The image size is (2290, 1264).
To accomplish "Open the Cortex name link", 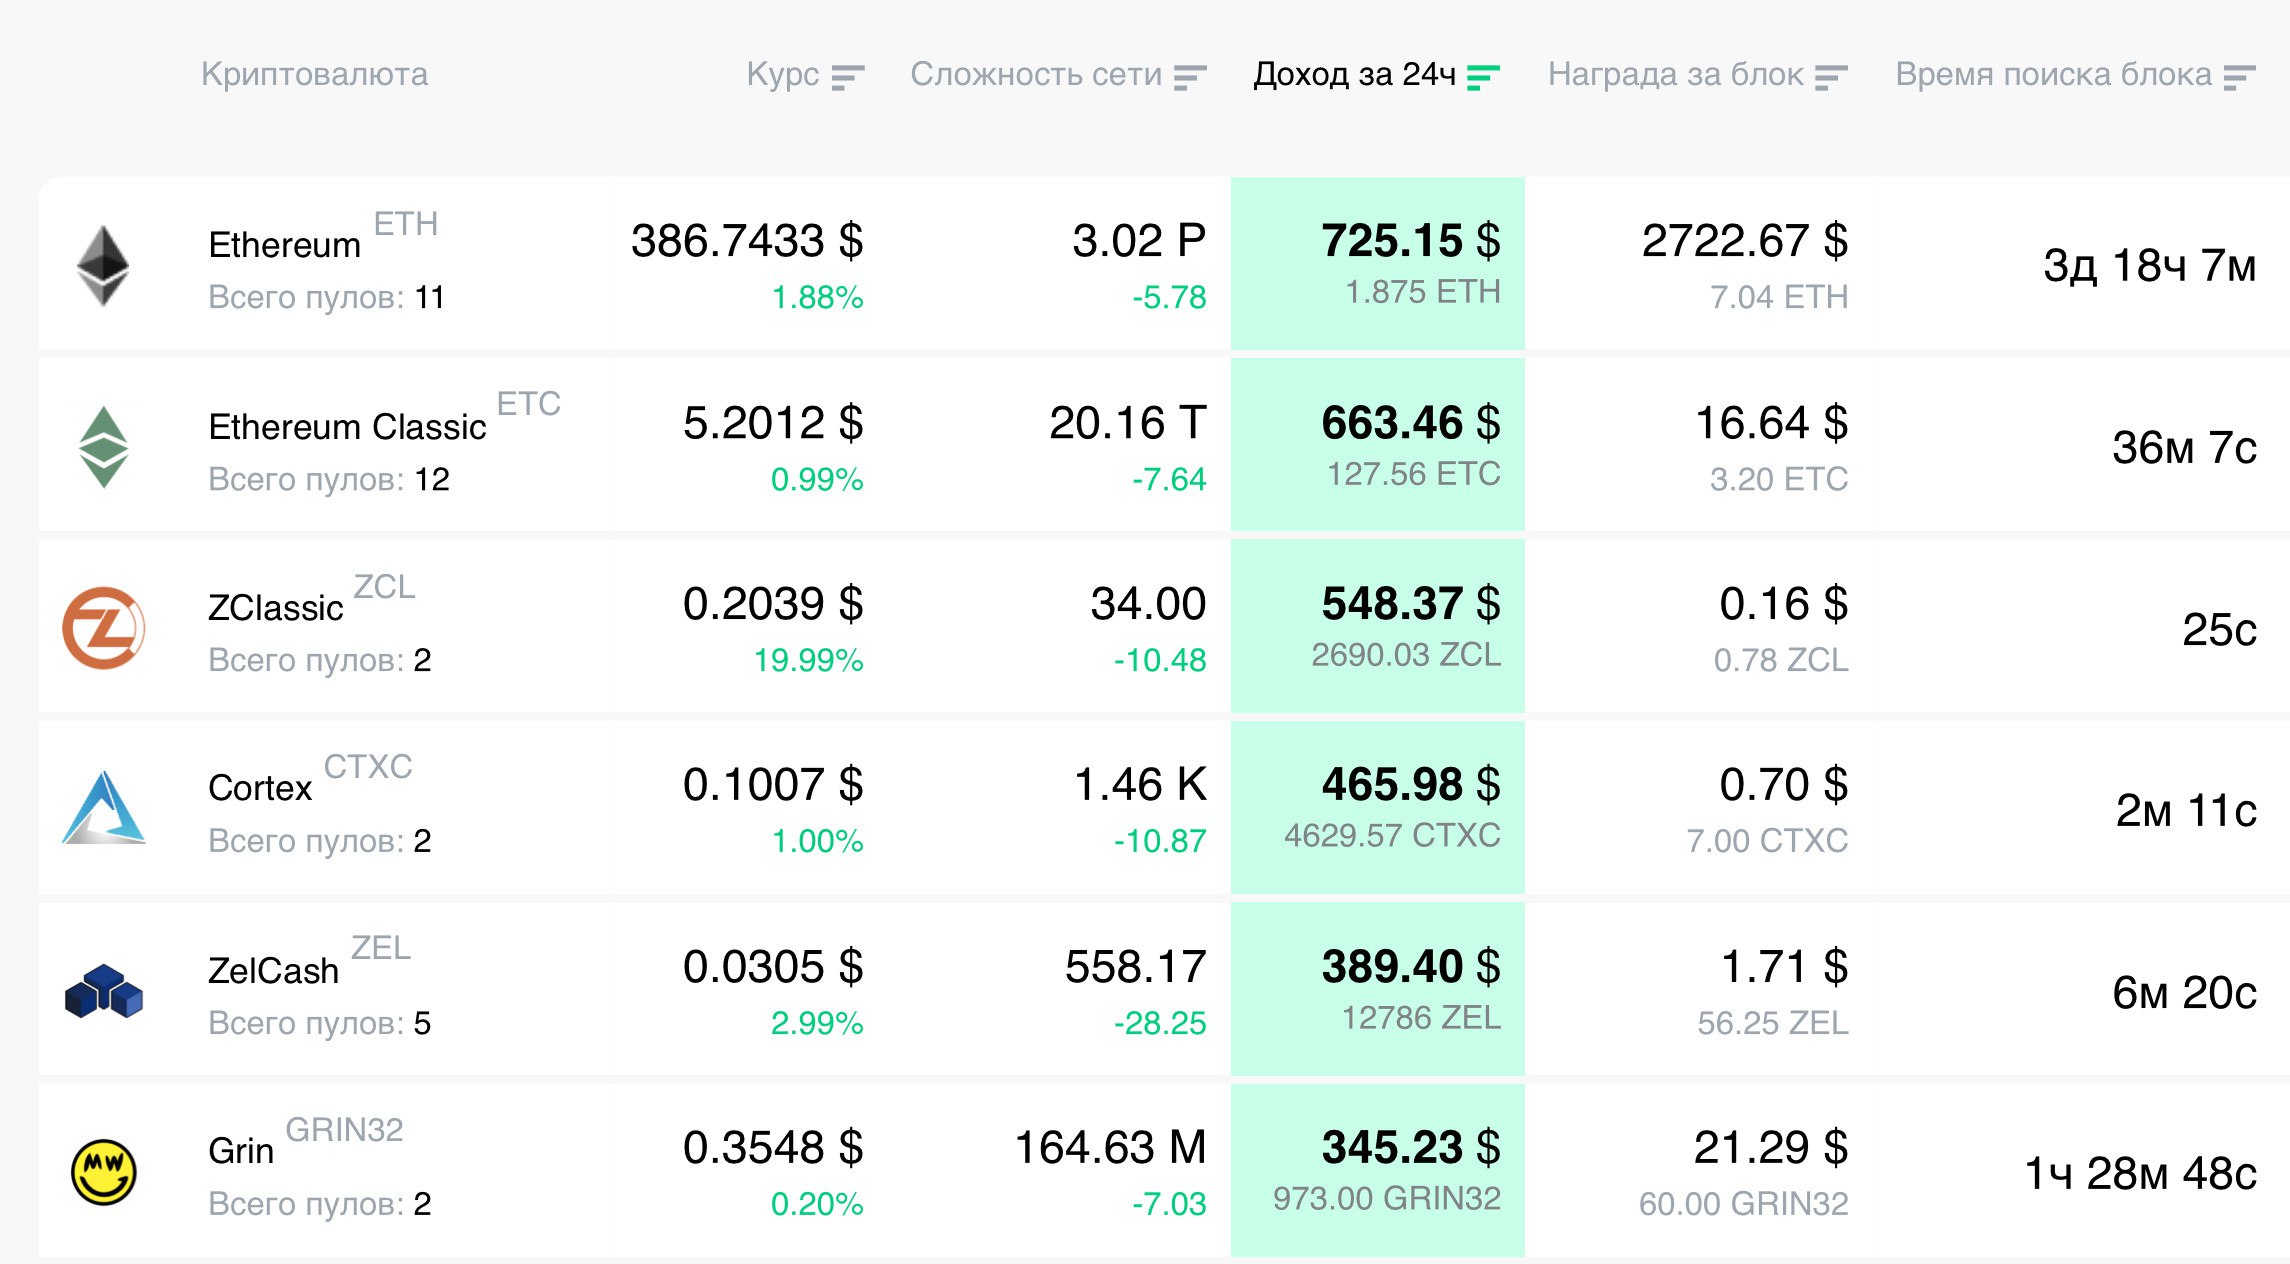I will pos(260,788).
